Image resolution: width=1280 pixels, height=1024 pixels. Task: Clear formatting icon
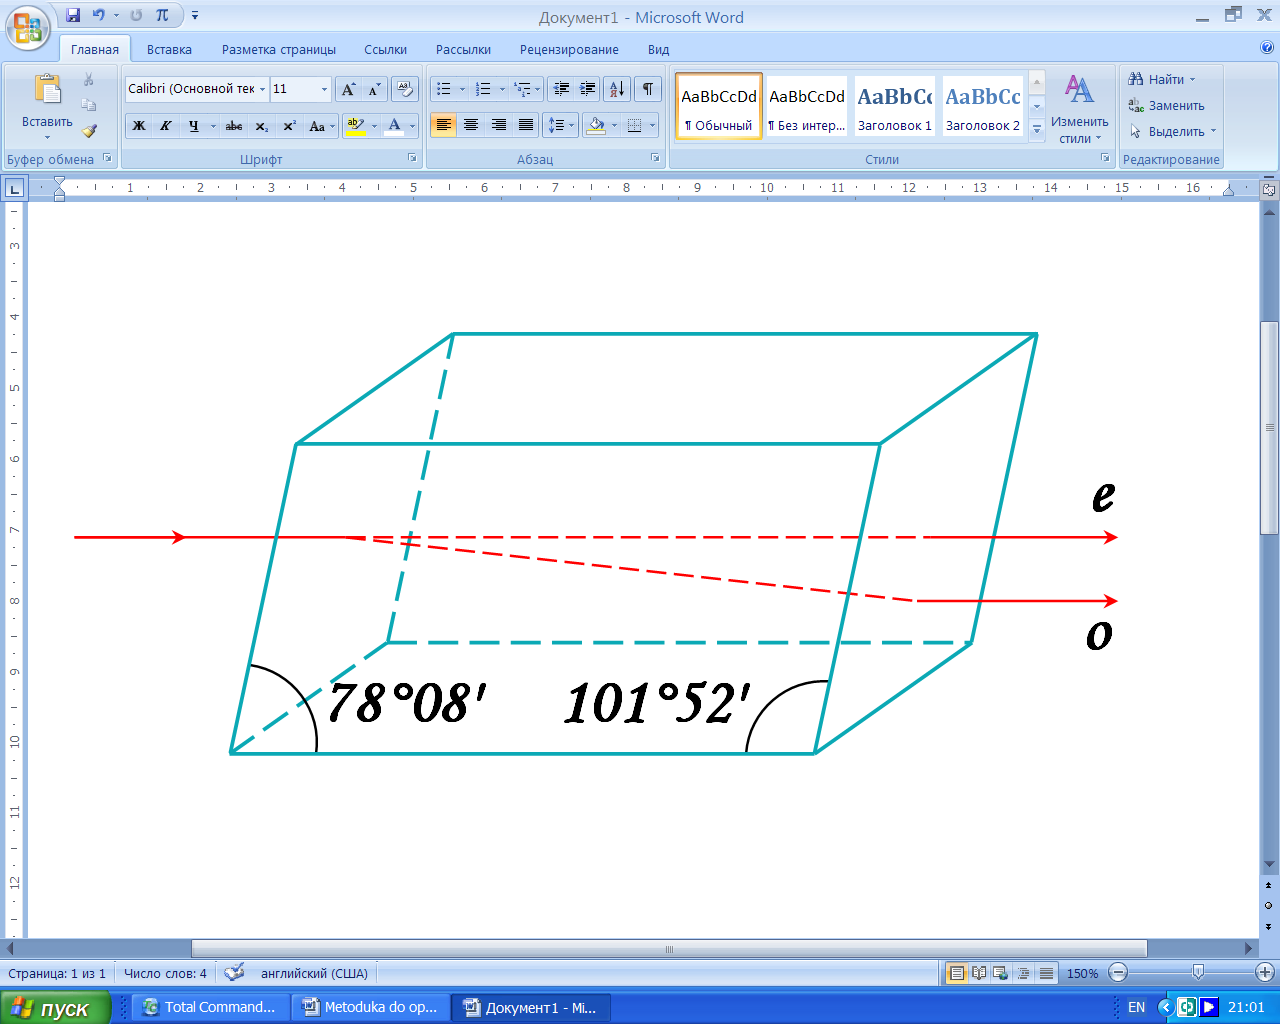(x=404, y=89)
